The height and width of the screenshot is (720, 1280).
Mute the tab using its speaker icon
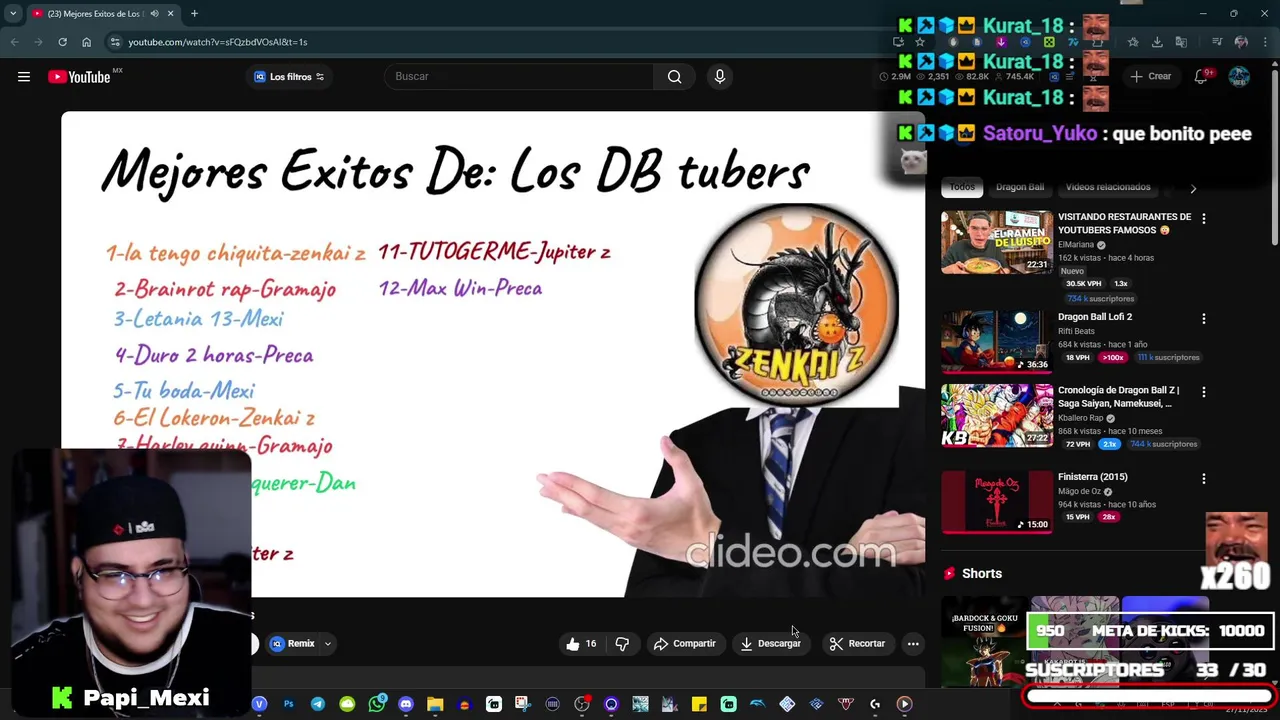[x=154, y=14]
